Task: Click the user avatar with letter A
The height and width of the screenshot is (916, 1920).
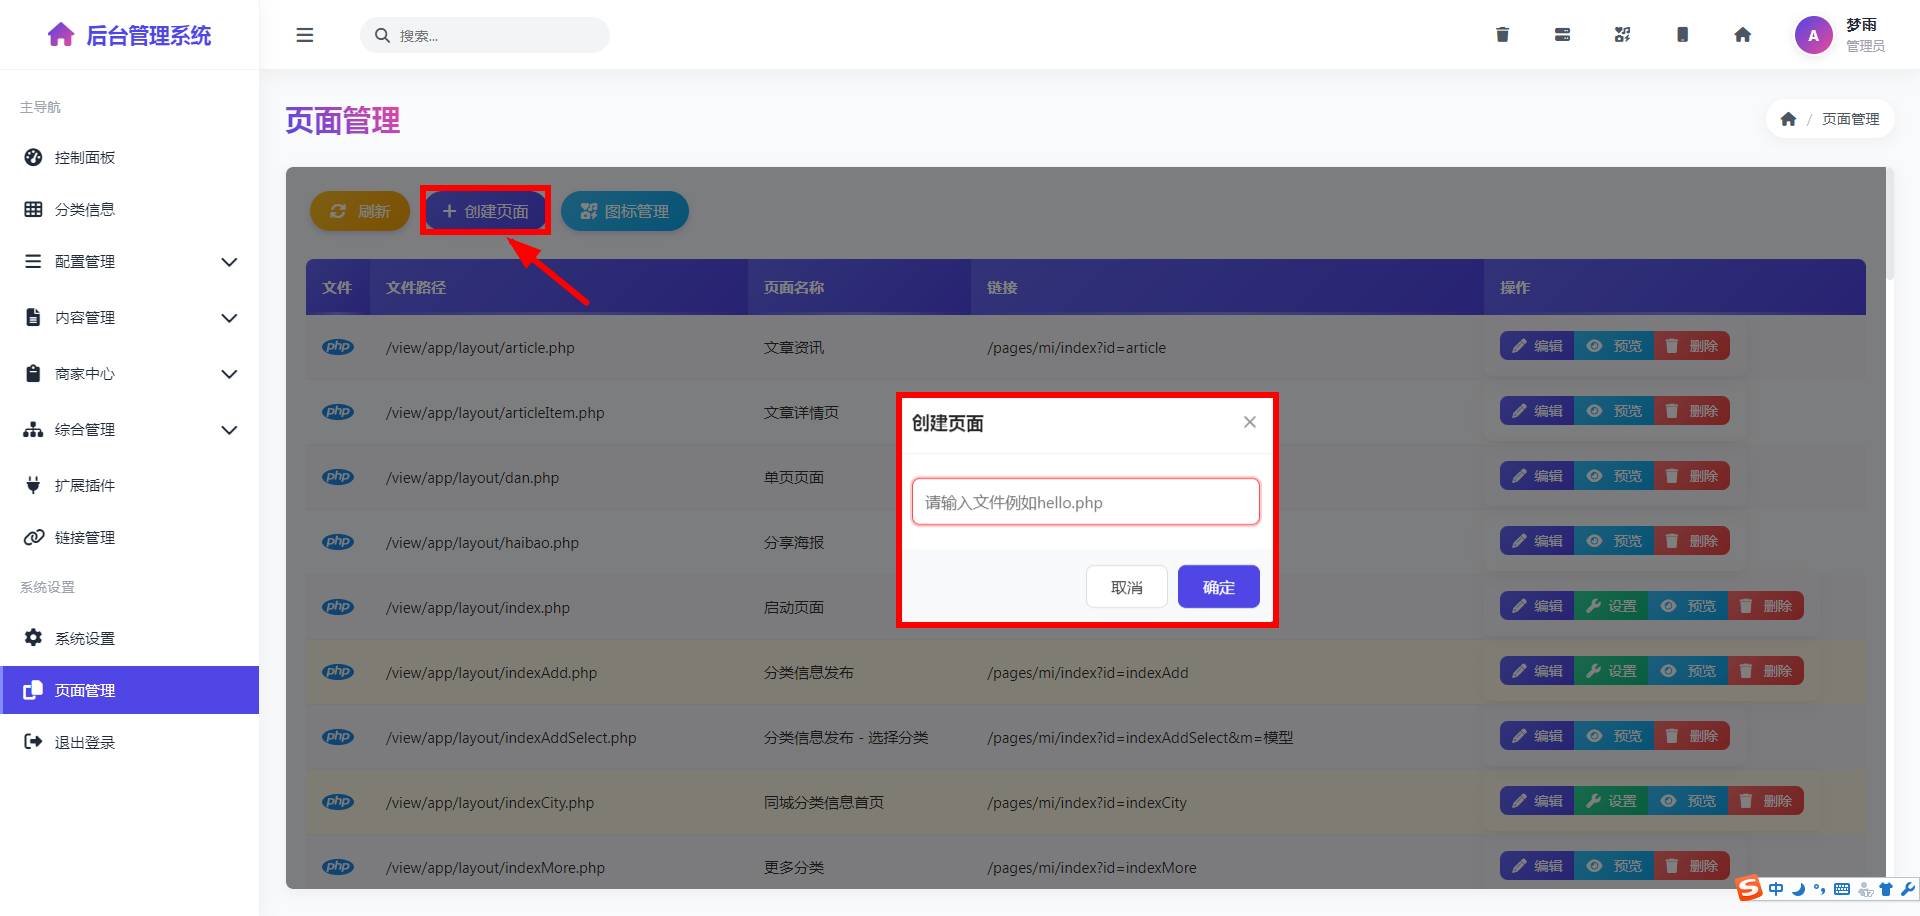Action: [x=1813, y=35]
